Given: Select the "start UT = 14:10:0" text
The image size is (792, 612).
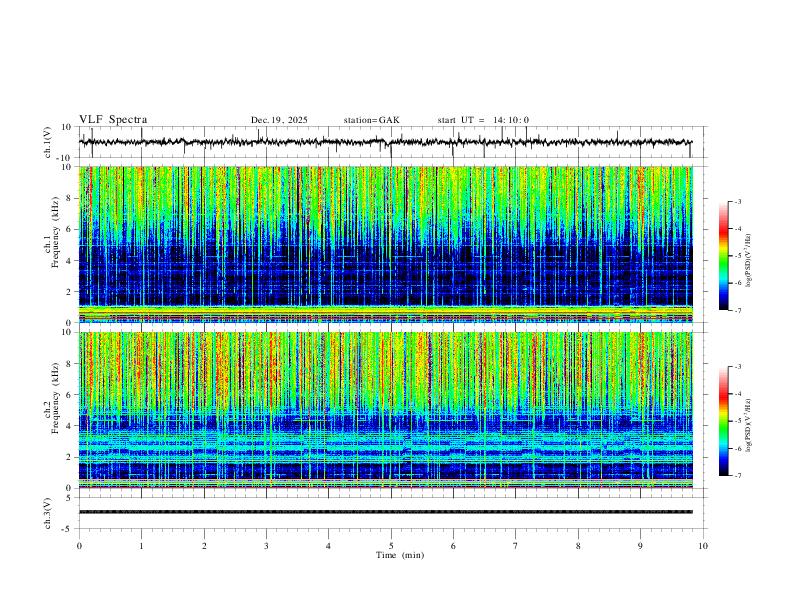Looking at the screenshot, I should coord(483,120).
